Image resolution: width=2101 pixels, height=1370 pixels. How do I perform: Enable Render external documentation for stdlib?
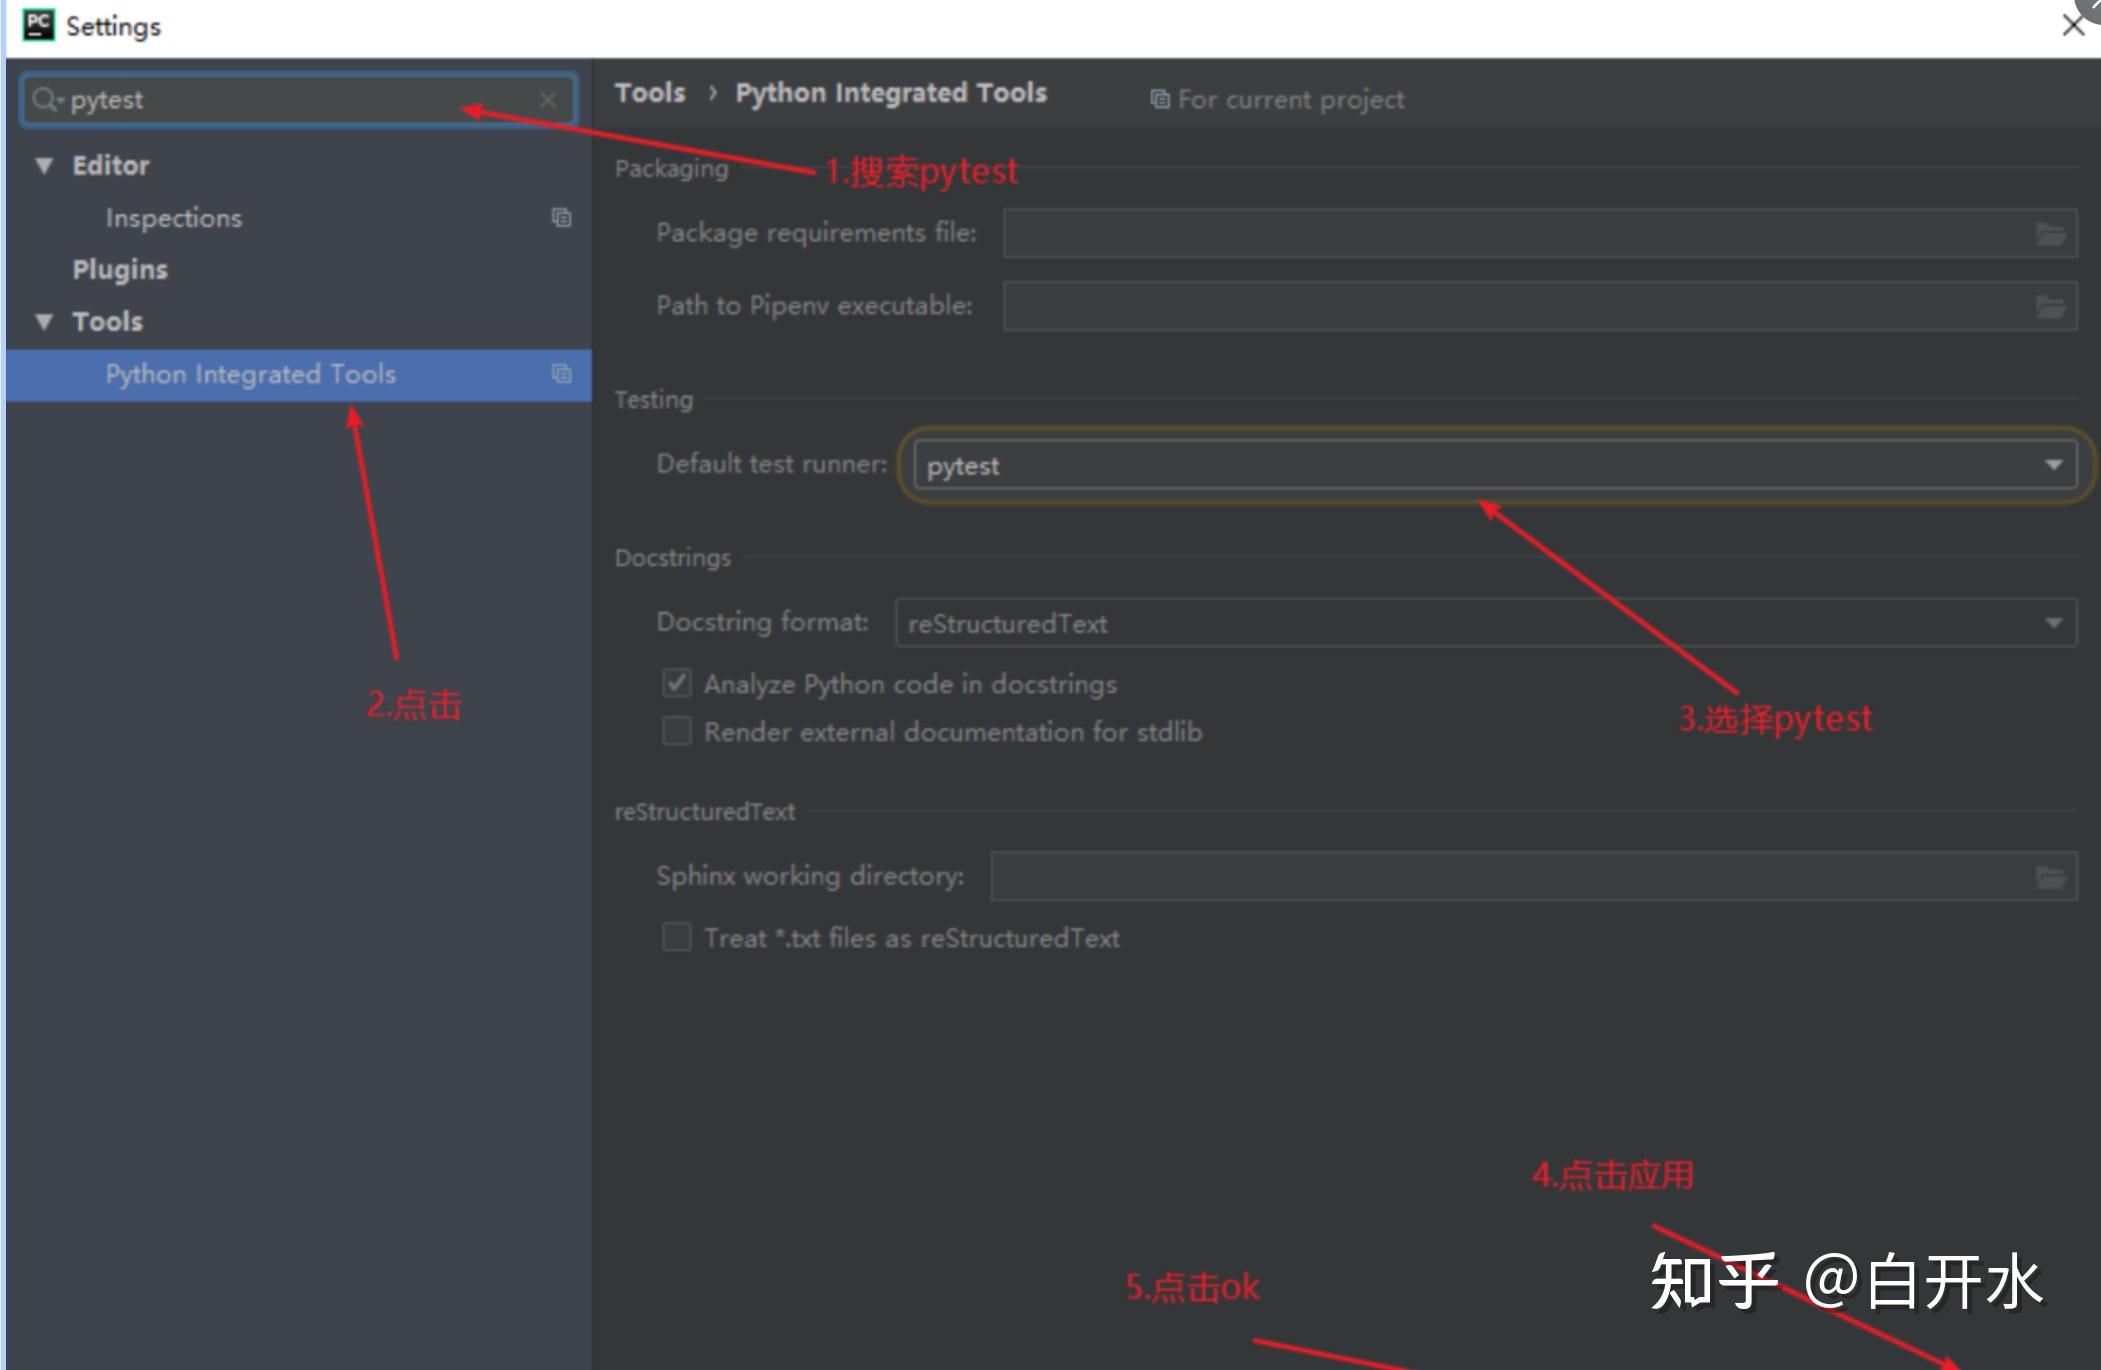click(x=677, y=731)
